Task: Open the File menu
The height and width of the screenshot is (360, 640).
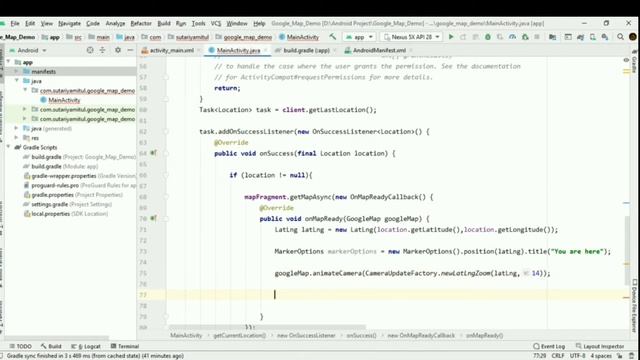Action: point(15,23)
